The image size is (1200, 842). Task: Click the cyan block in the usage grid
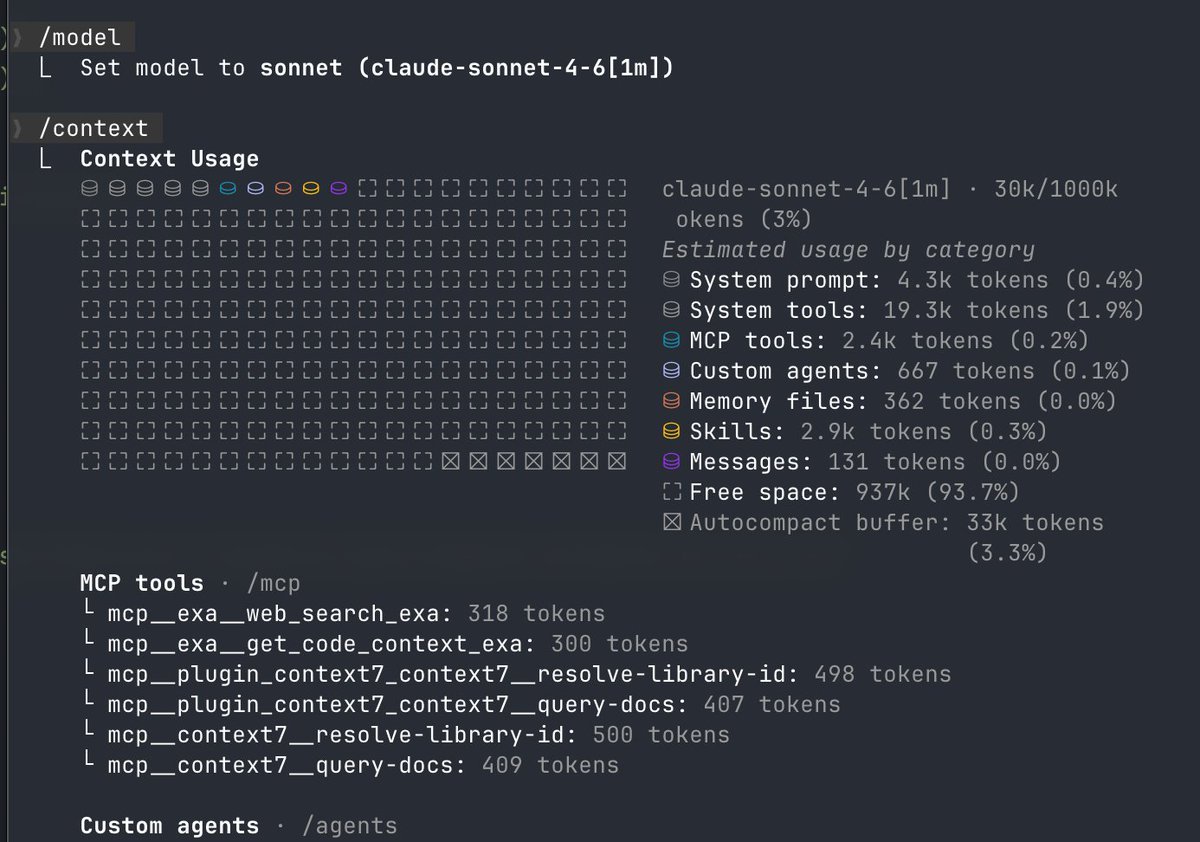tap(227, 188)
